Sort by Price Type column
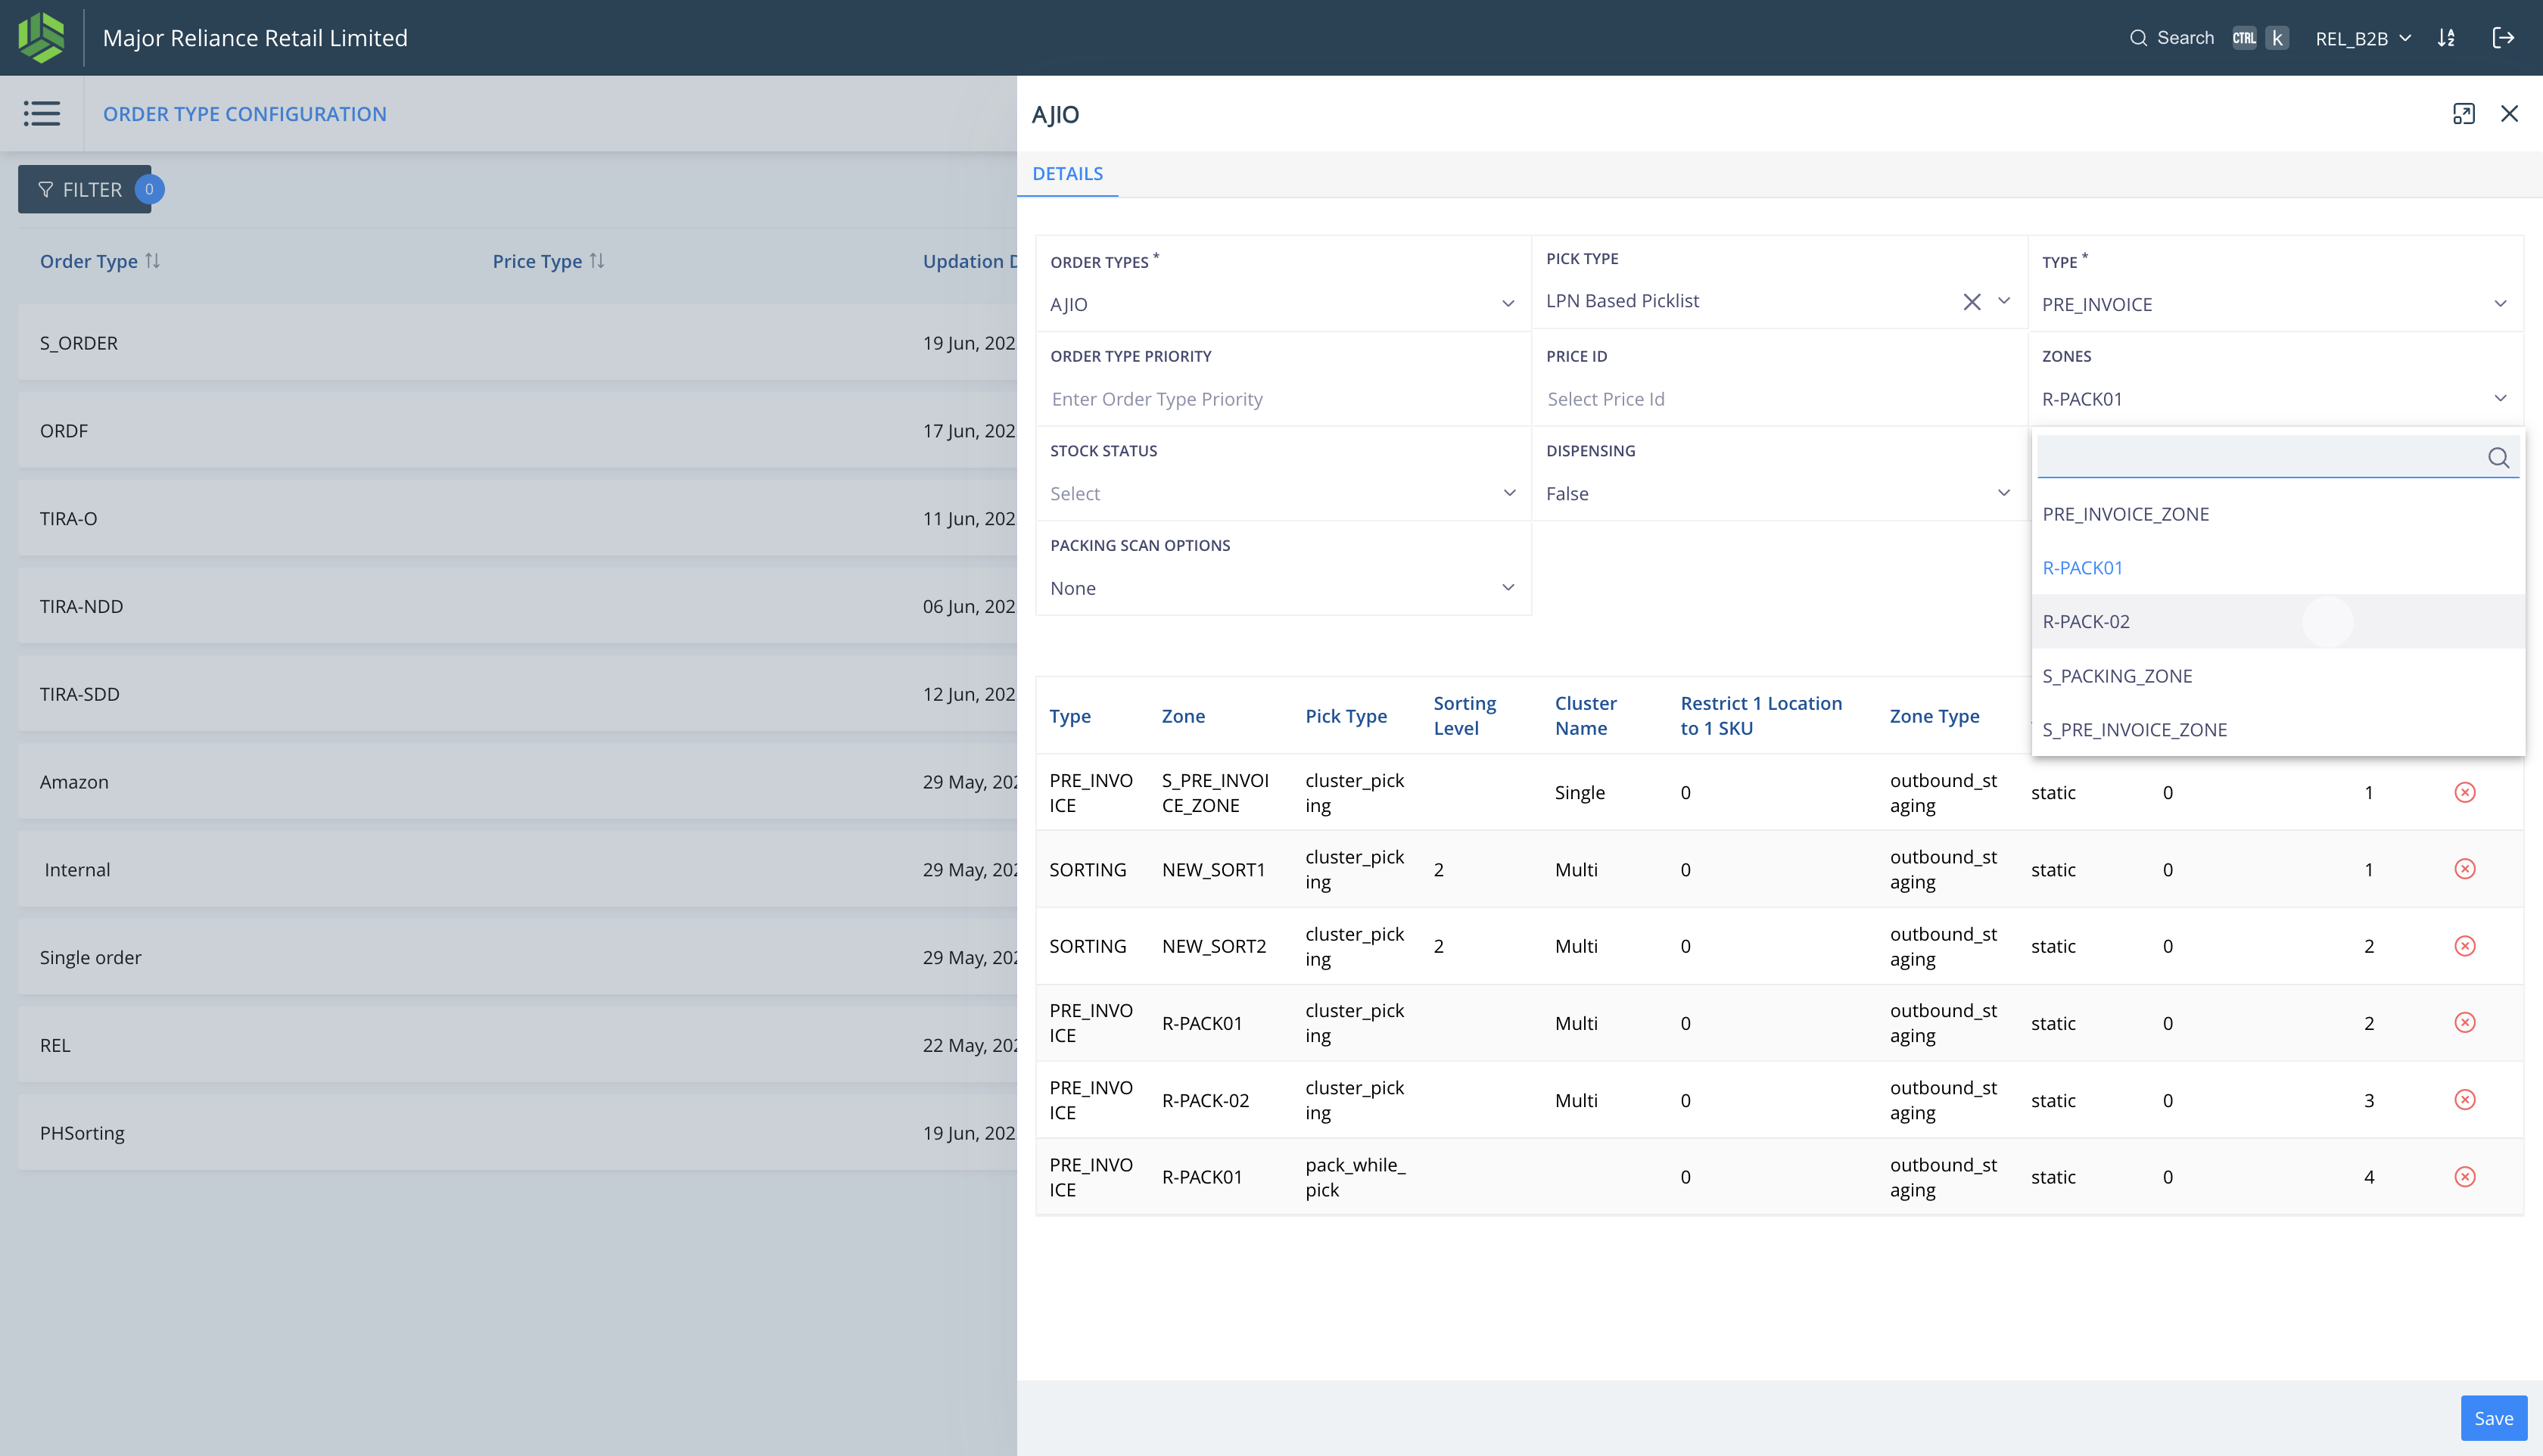This screenshot has height=1456, width=2543. click(597, 261)
